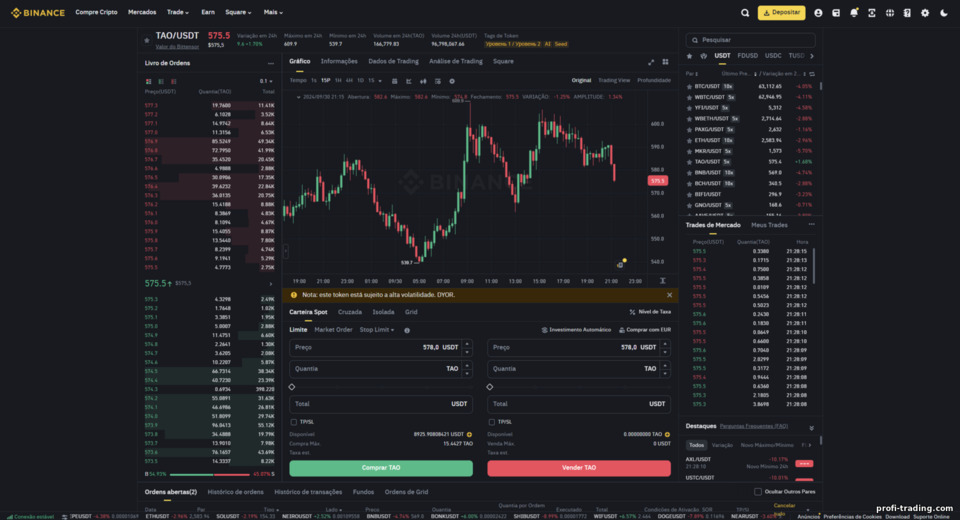
Task: Show buy orders only in order book
Action: point(161,81)
